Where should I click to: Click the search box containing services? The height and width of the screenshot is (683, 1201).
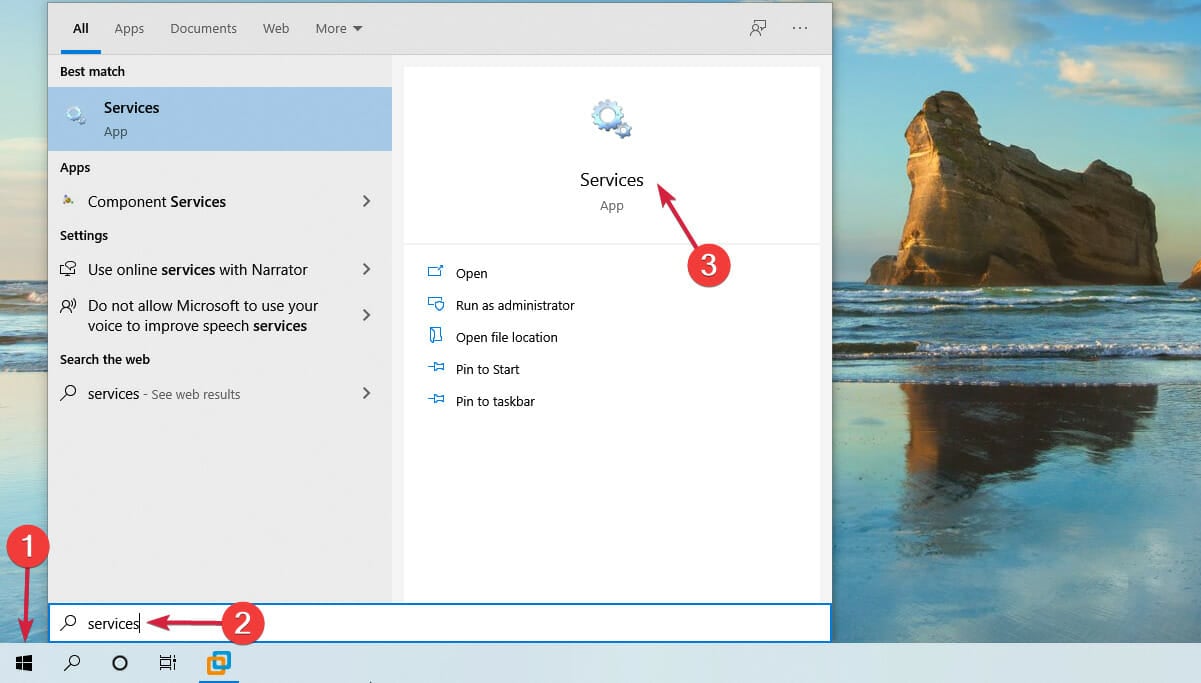tap(440, 623)
